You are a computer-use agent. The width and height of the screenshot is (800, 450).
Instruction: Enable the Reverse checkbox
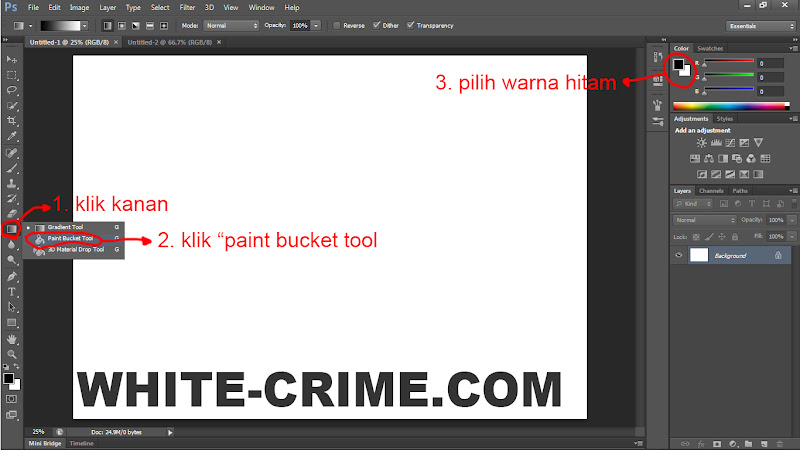pyautogui.click(x=337, y=26)
